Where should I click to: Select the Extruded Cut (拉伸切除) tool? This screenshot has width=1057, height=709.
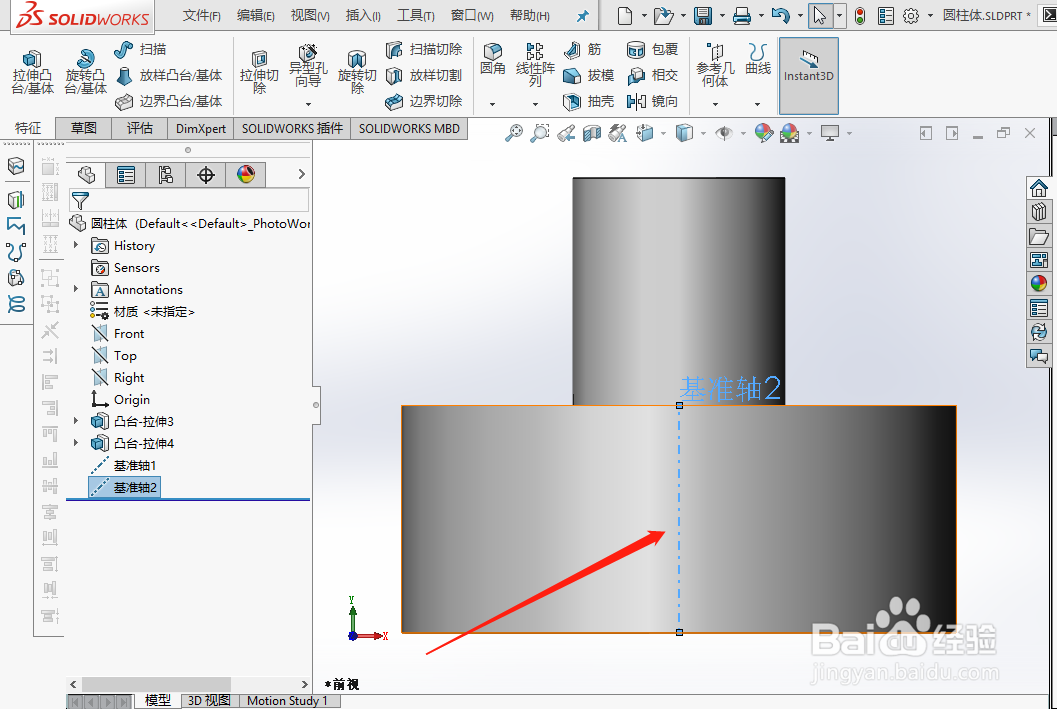259,72
